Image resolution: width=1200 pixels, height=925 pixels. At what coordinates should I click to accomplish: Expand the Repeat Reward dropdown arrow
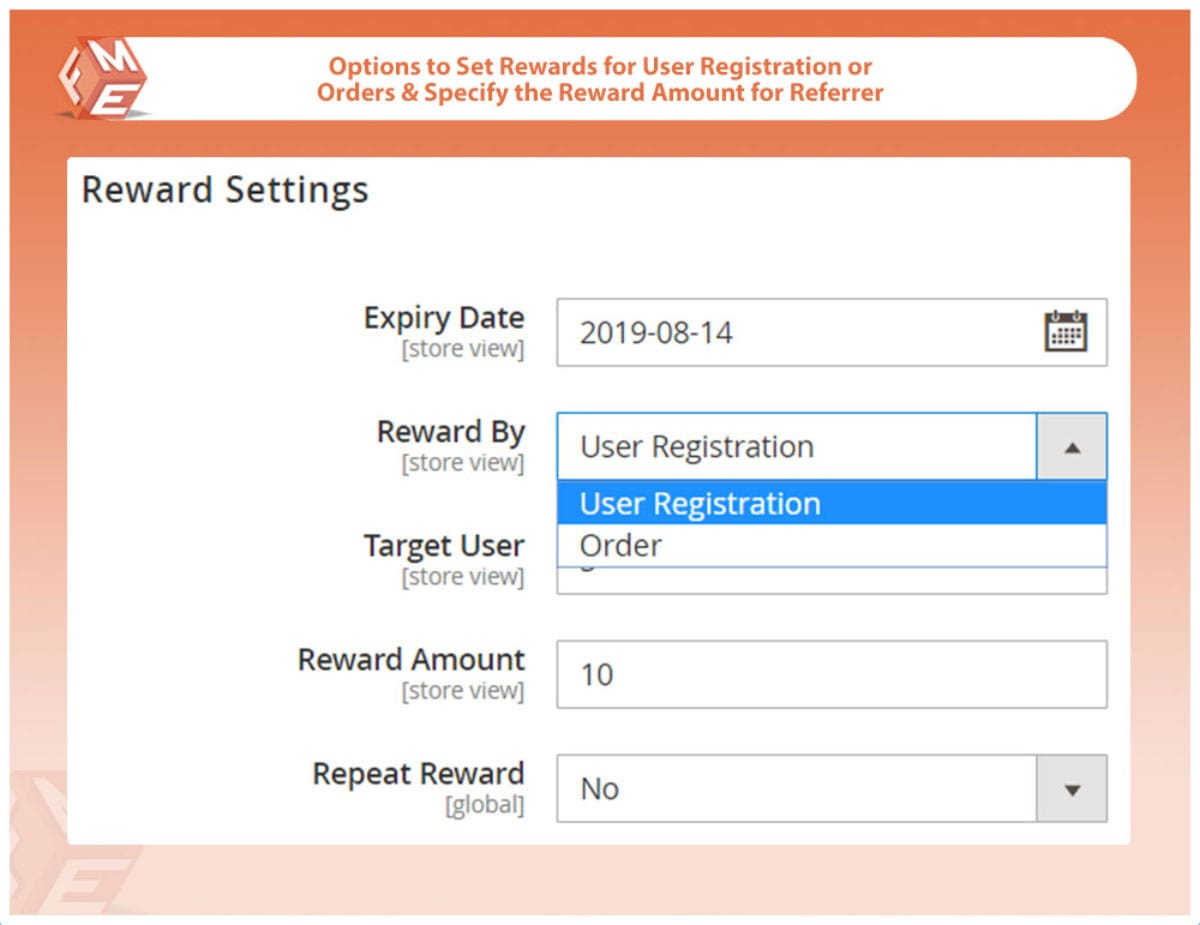tap(1072, 789)
